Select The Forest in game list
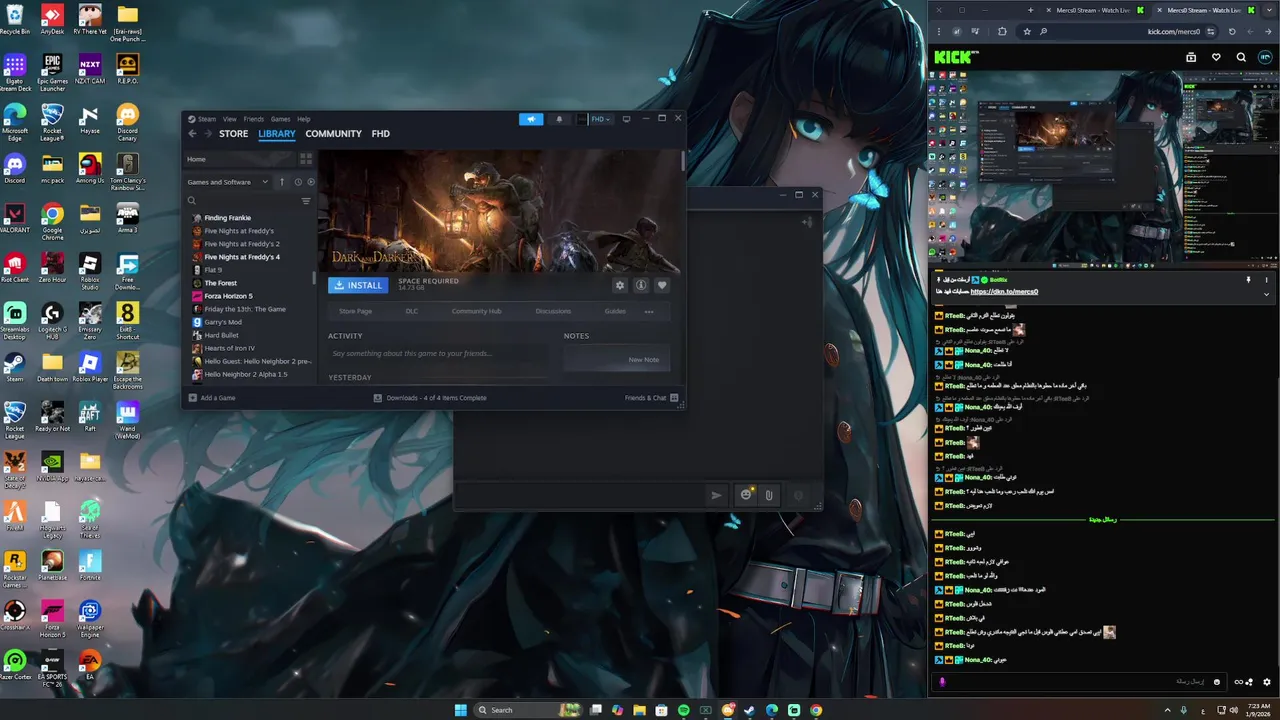Screen dimensions: 1280x720 click(x=221, y=283)
